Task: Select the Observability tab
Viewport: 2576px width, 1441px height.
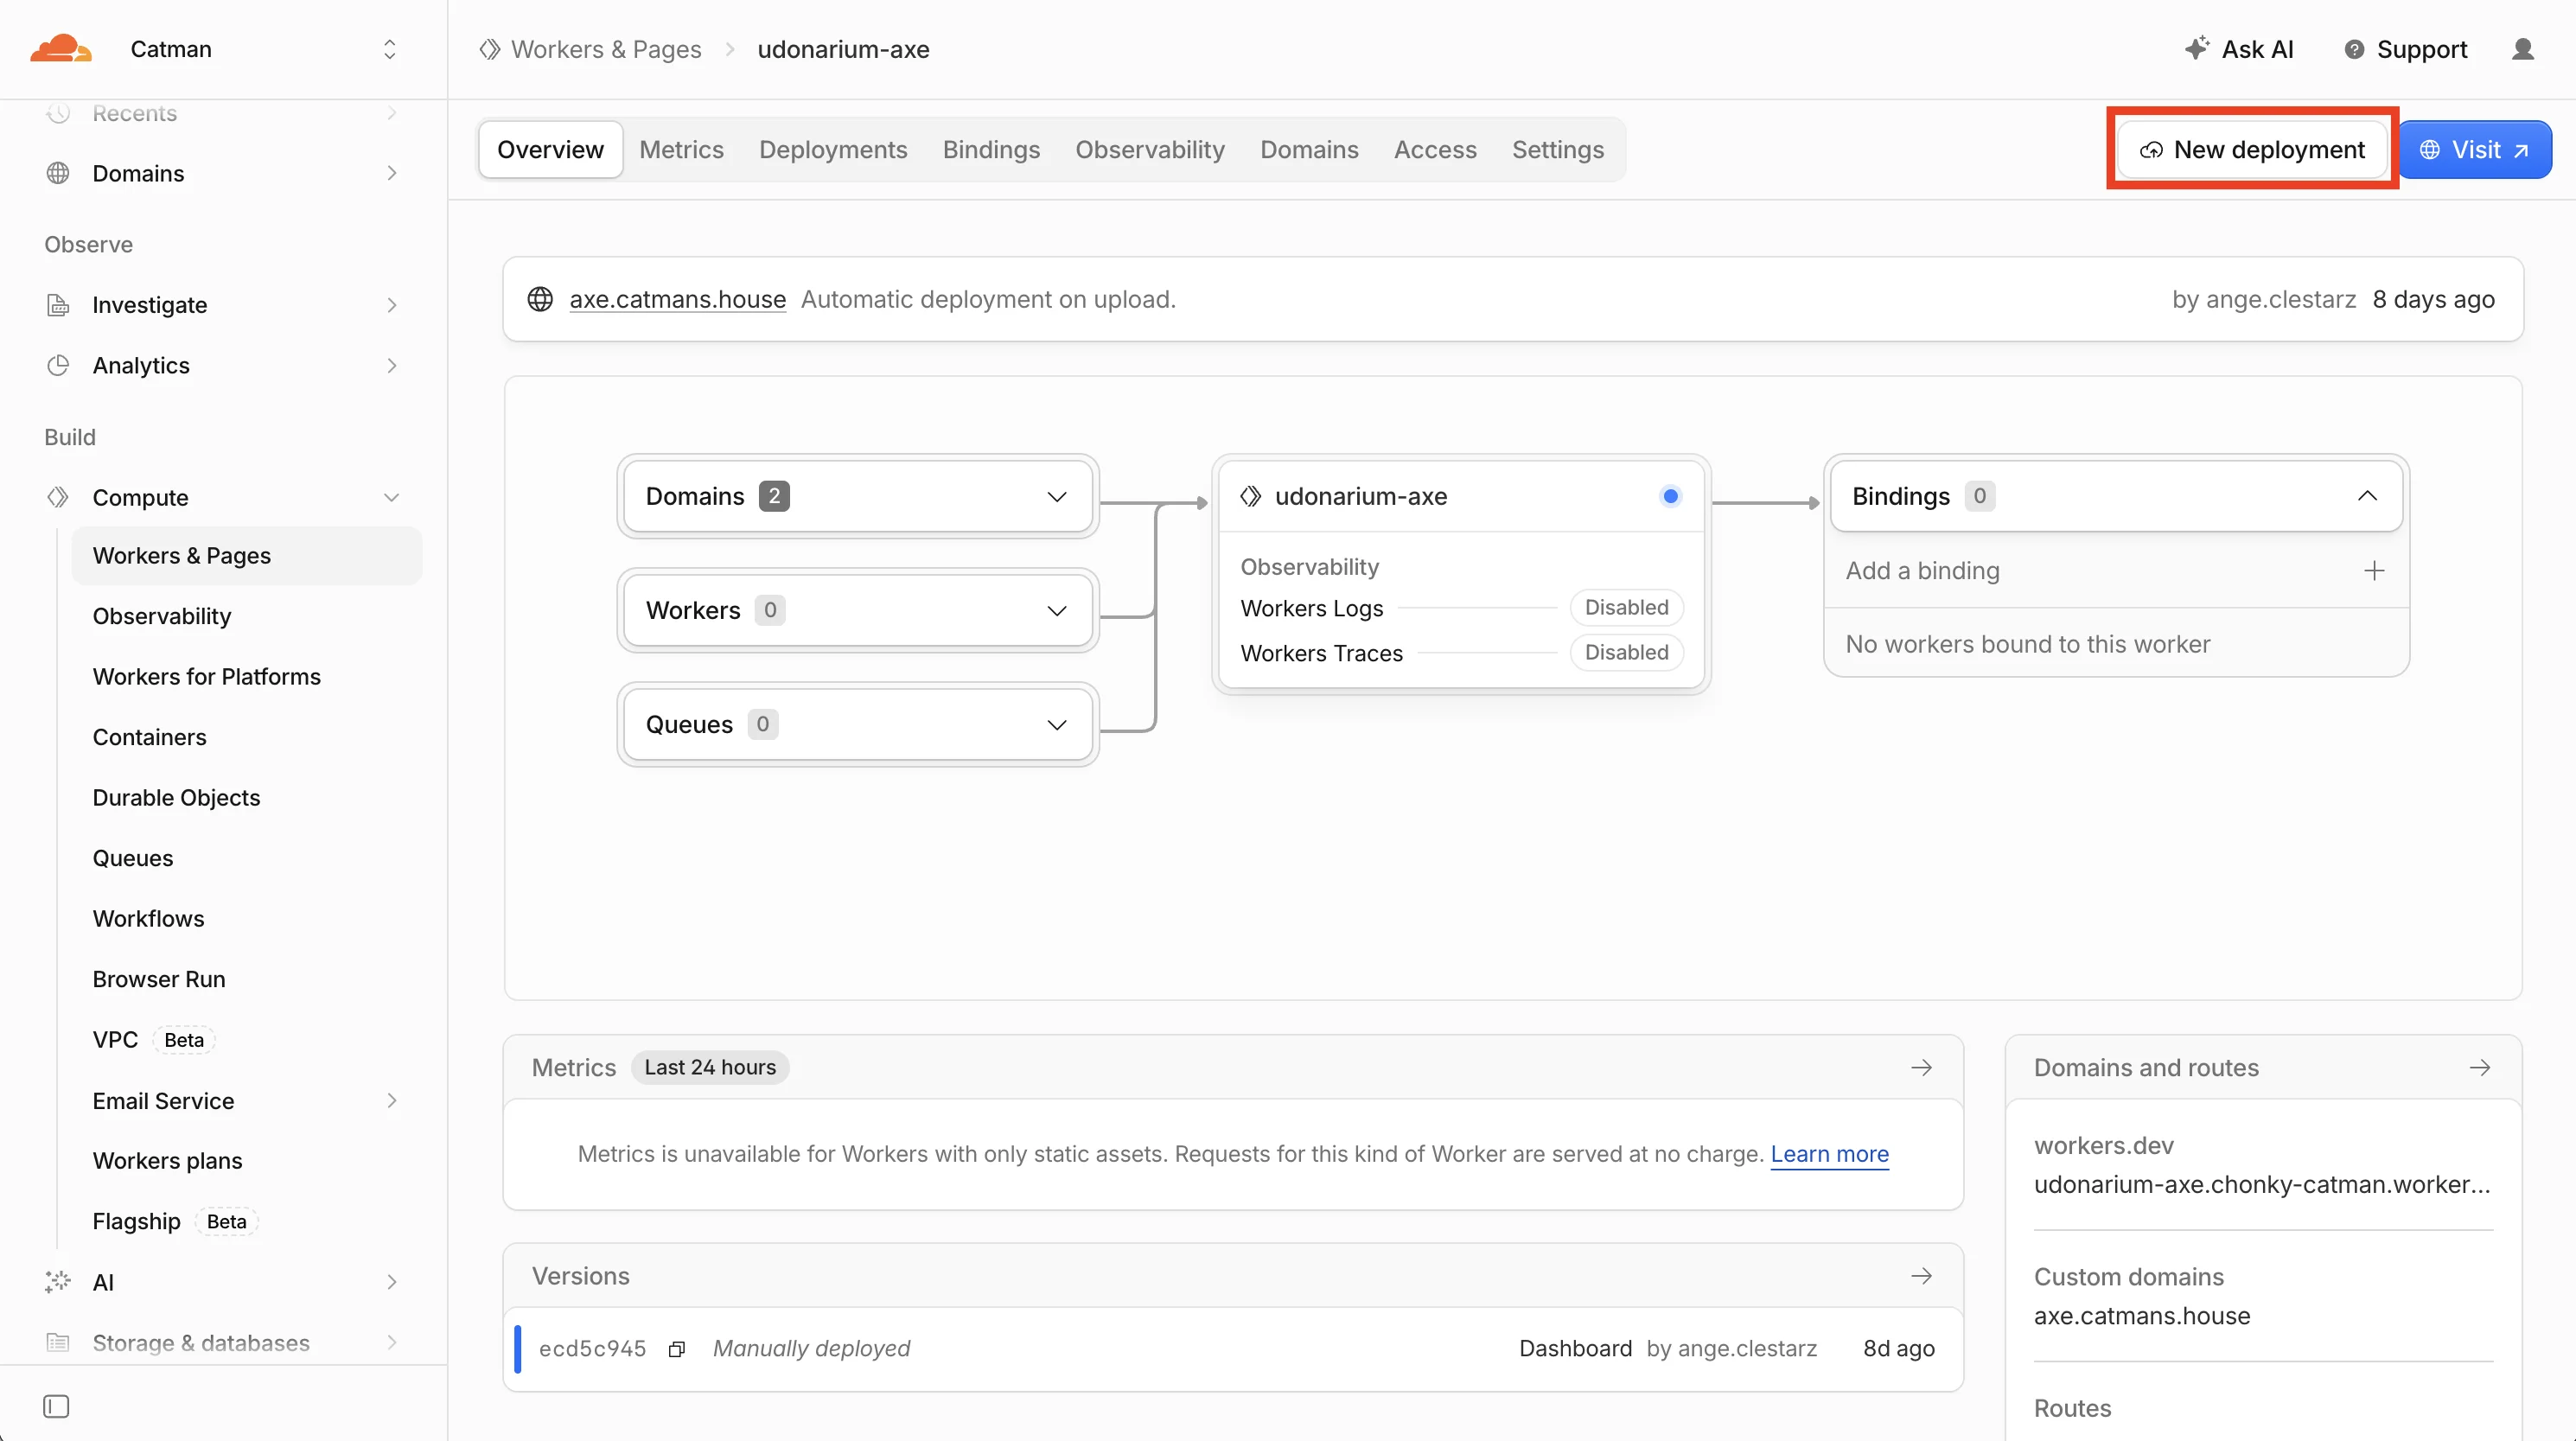Action: coord(1150,149)
